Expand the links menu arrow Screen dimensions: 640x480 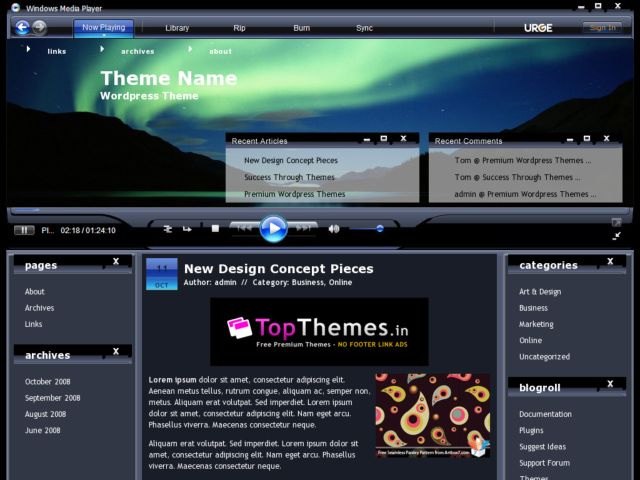(x=28, y=49)
